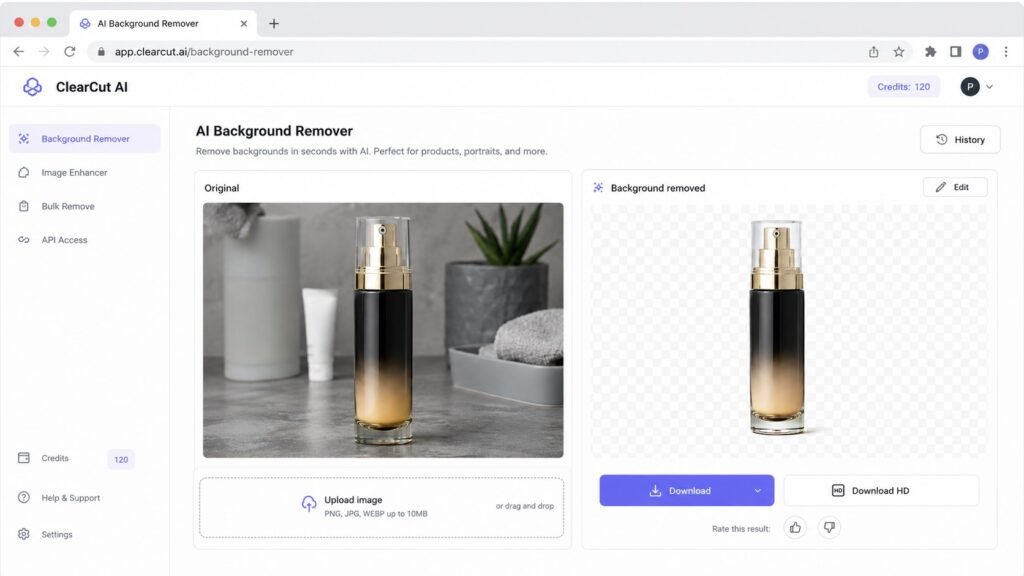Rate the result with thumbs up
The height and width of the screenshot is (576, 1024).
(795, 528)
